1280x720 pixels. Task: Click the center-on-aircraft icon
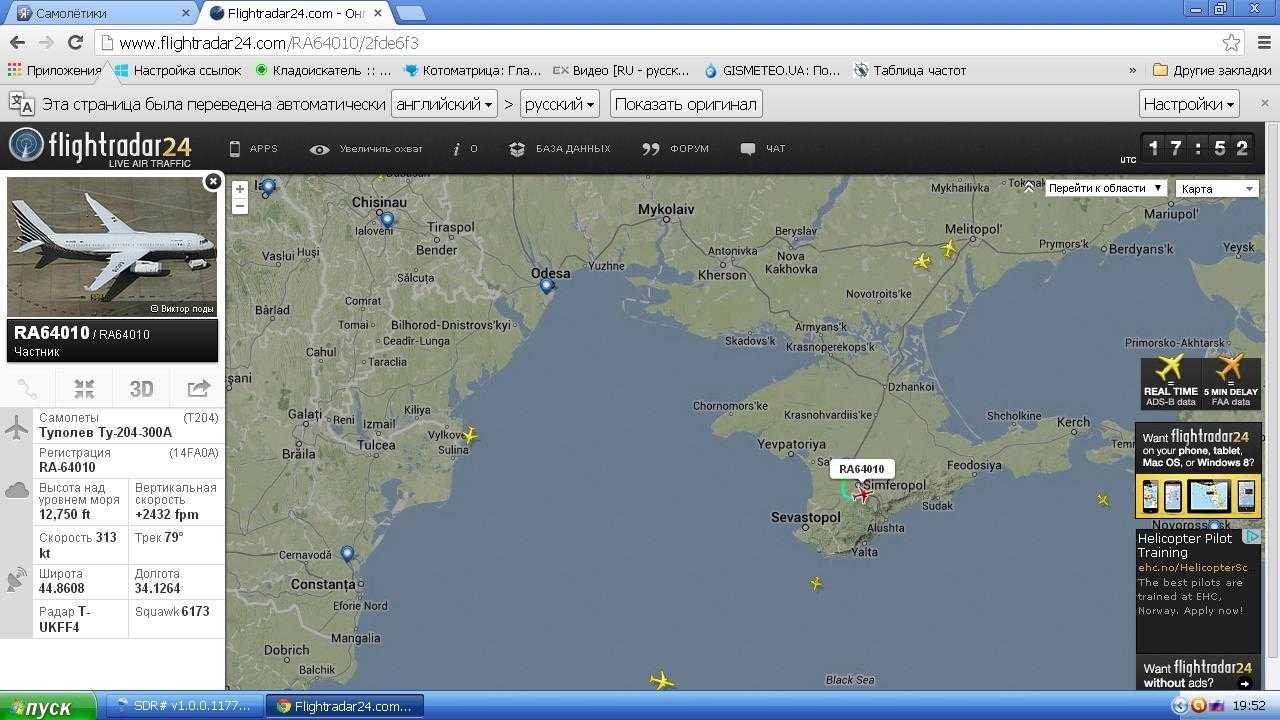84,389
